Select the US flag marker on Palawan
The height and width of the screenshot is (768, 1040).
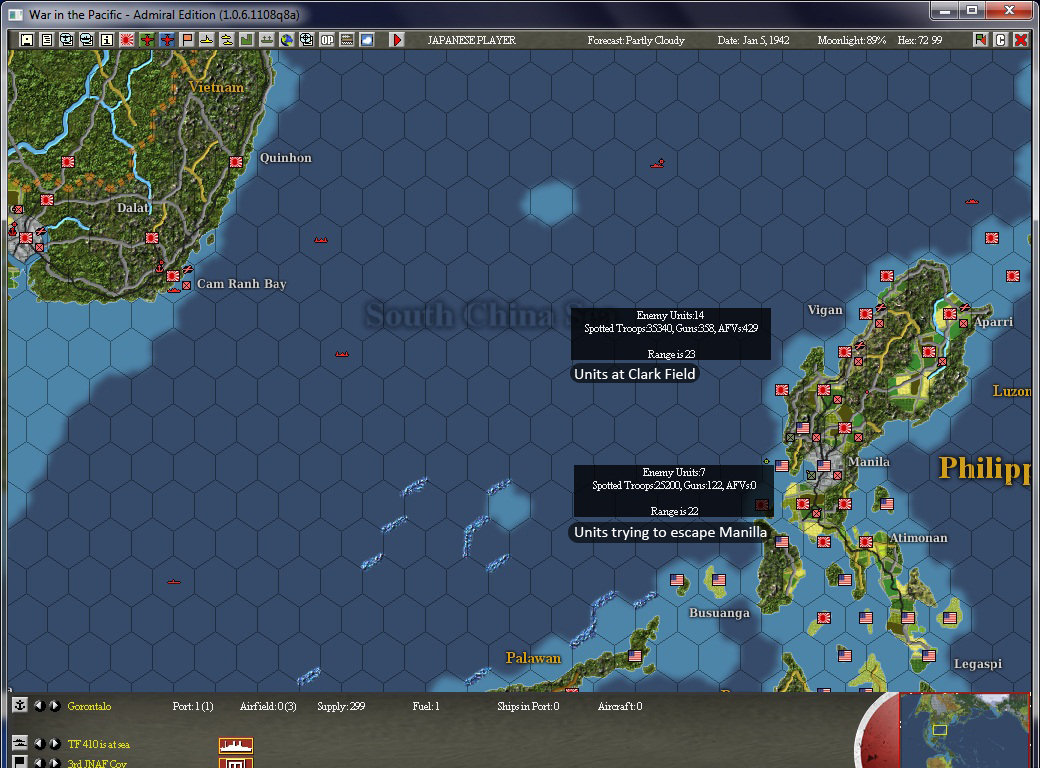635,655
